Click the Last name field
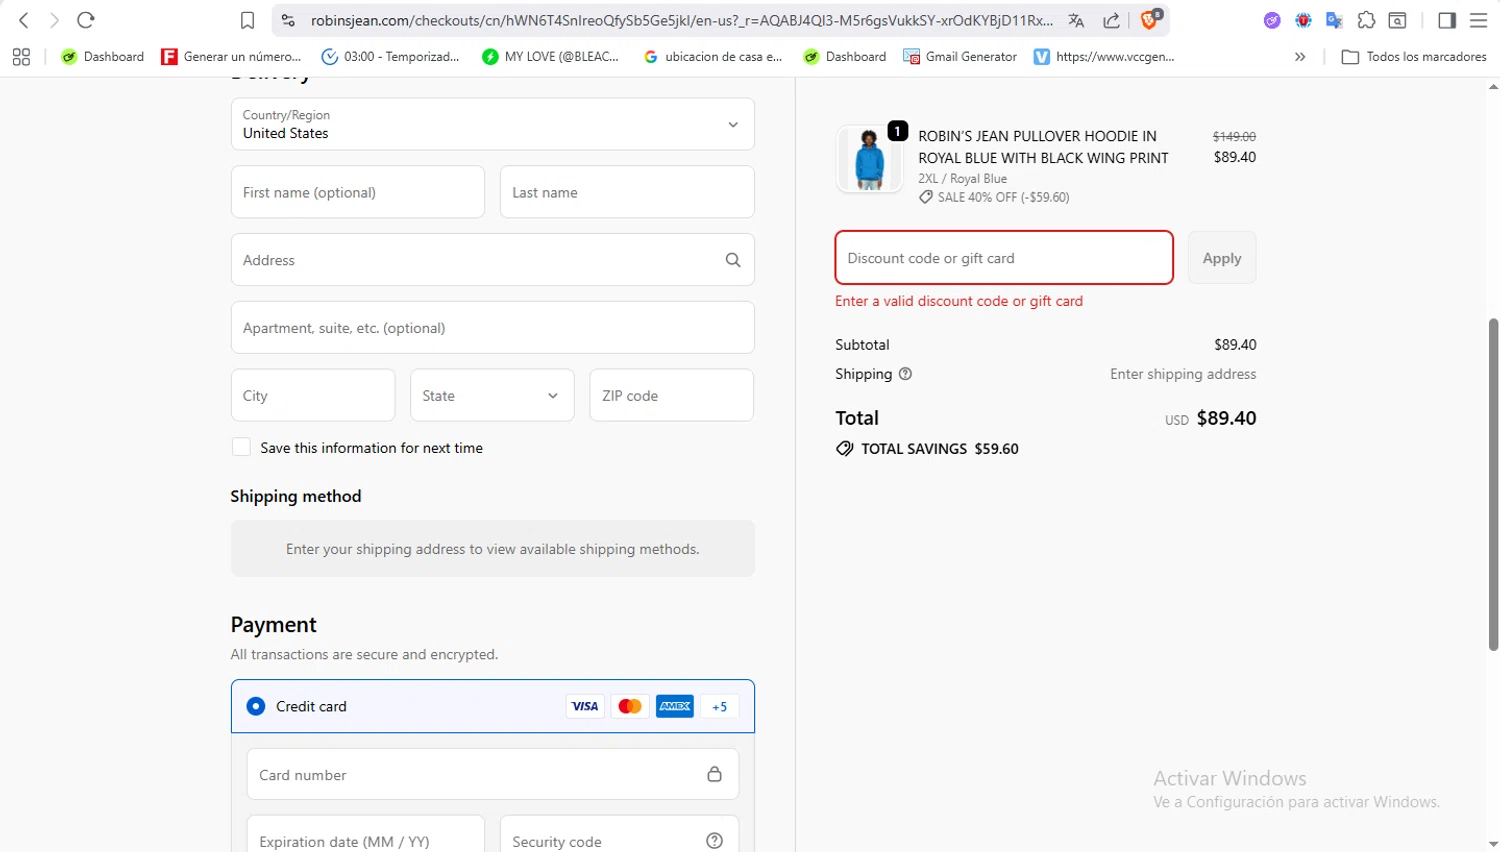This screenshot has height=852, width=1500. pyautogui.click(x=627, y=192)
